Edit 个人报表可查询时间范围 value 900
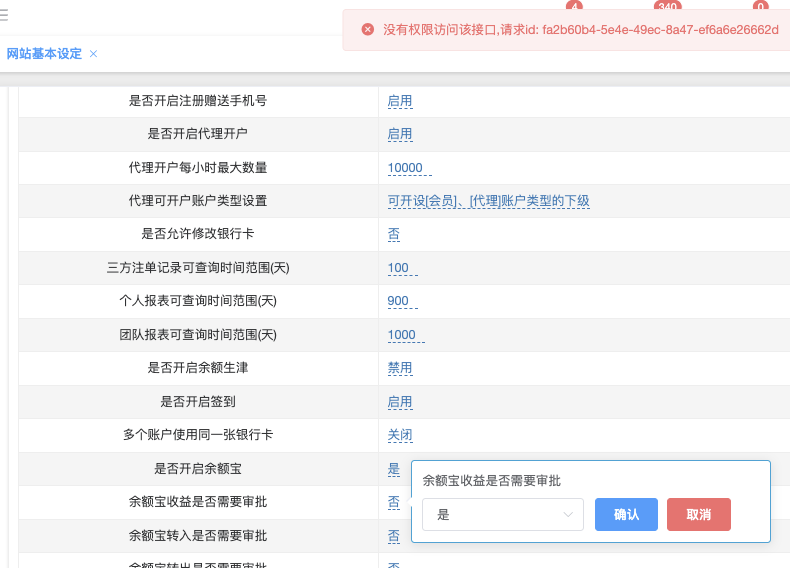790x568 pixels. tap(399, 301)
